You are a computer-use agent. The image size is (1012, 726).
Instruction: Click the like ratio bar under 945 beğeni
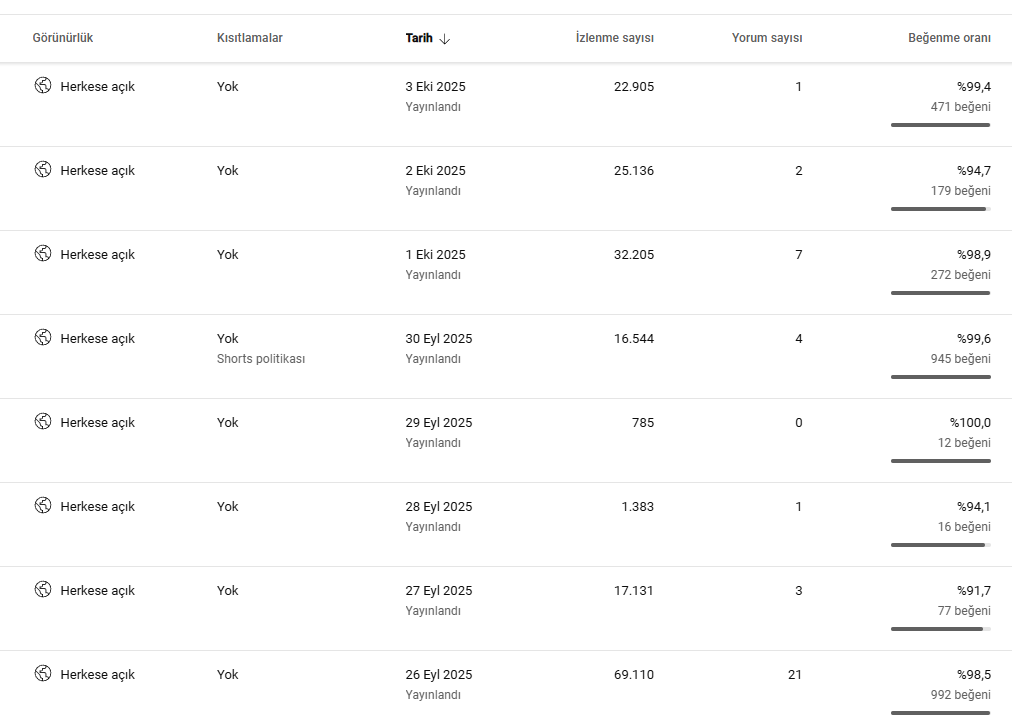pyautogui.click(x=940, y=377)
